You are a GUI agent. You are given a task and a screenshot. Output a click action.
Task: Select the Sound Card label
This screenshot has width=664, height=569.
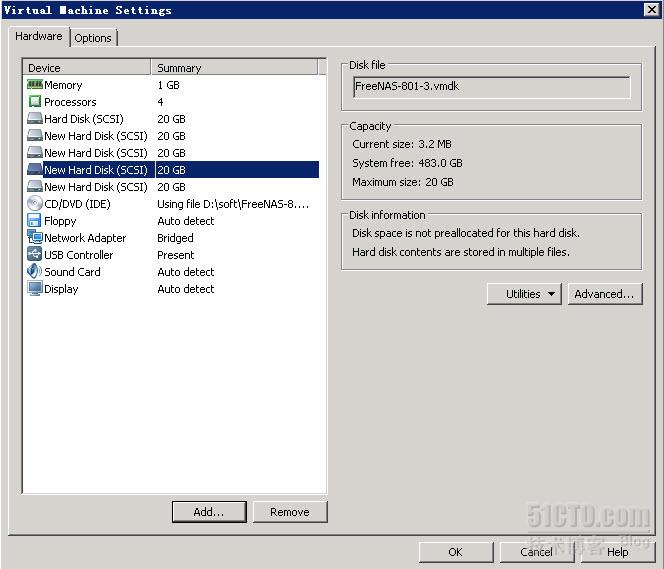72,272
